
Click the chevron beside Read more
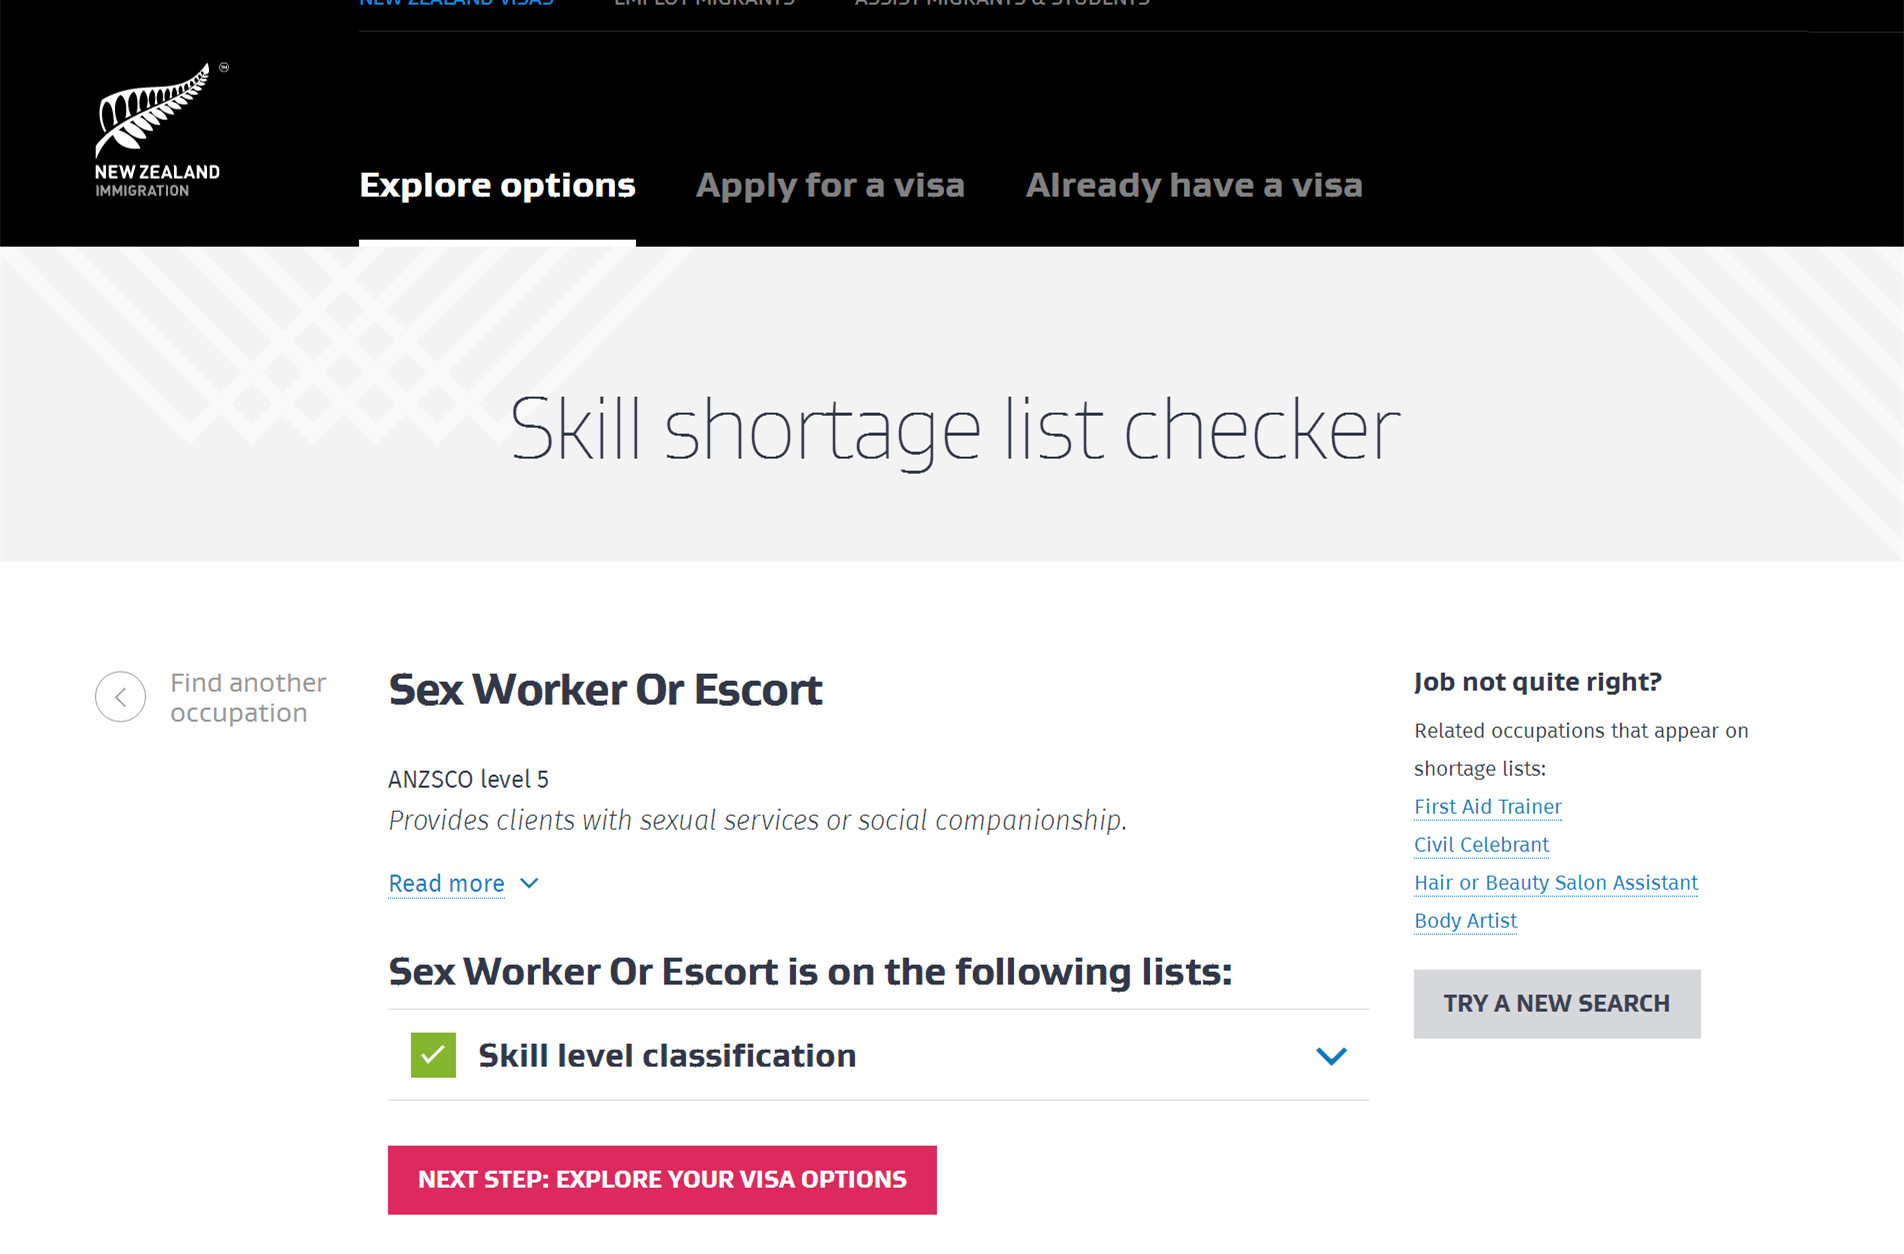coord(530,883)
